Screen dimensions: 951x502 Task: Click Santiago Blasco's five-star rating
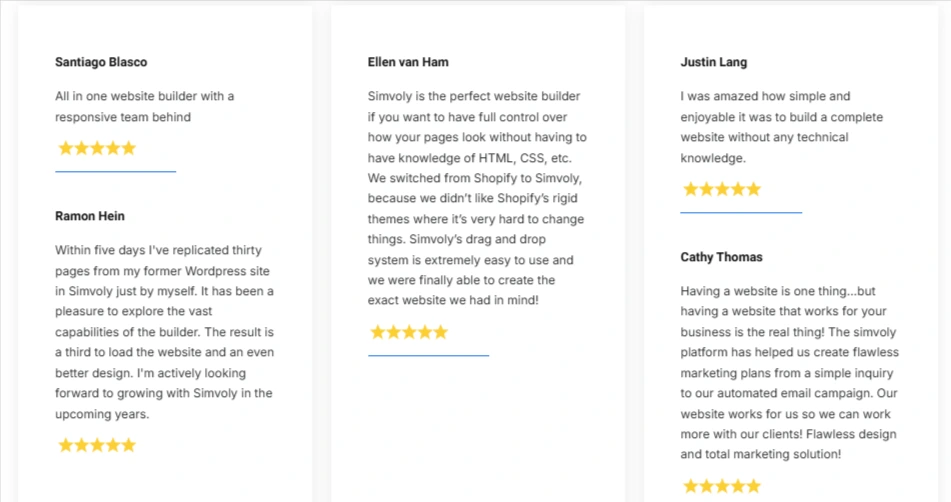coord(97,148)
